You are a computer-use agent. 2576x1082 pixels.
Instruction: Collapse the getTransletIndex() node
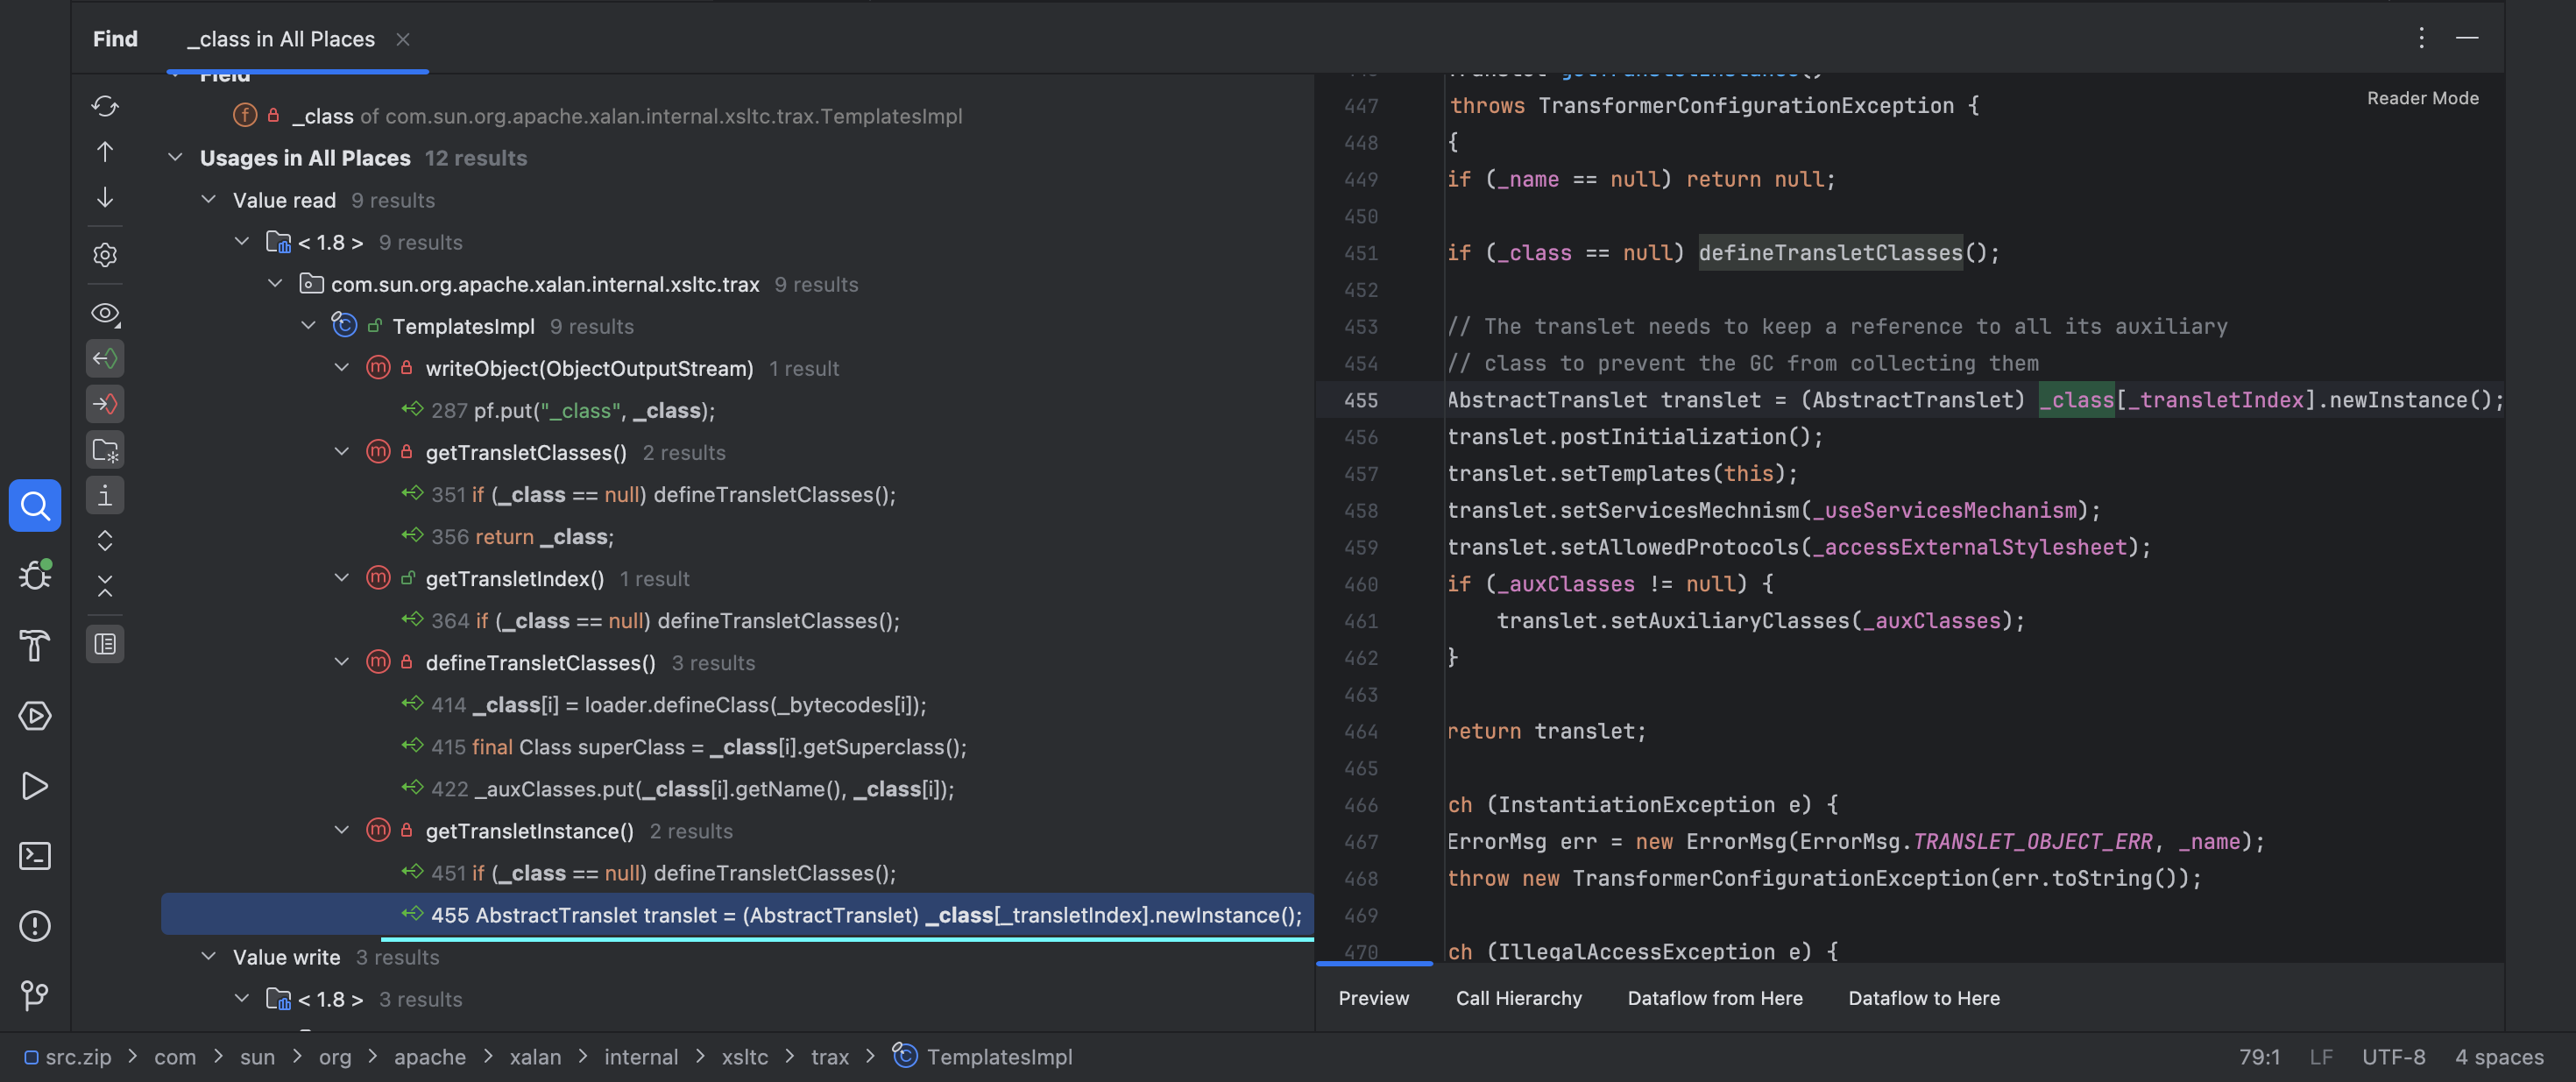tap(341, 577)
